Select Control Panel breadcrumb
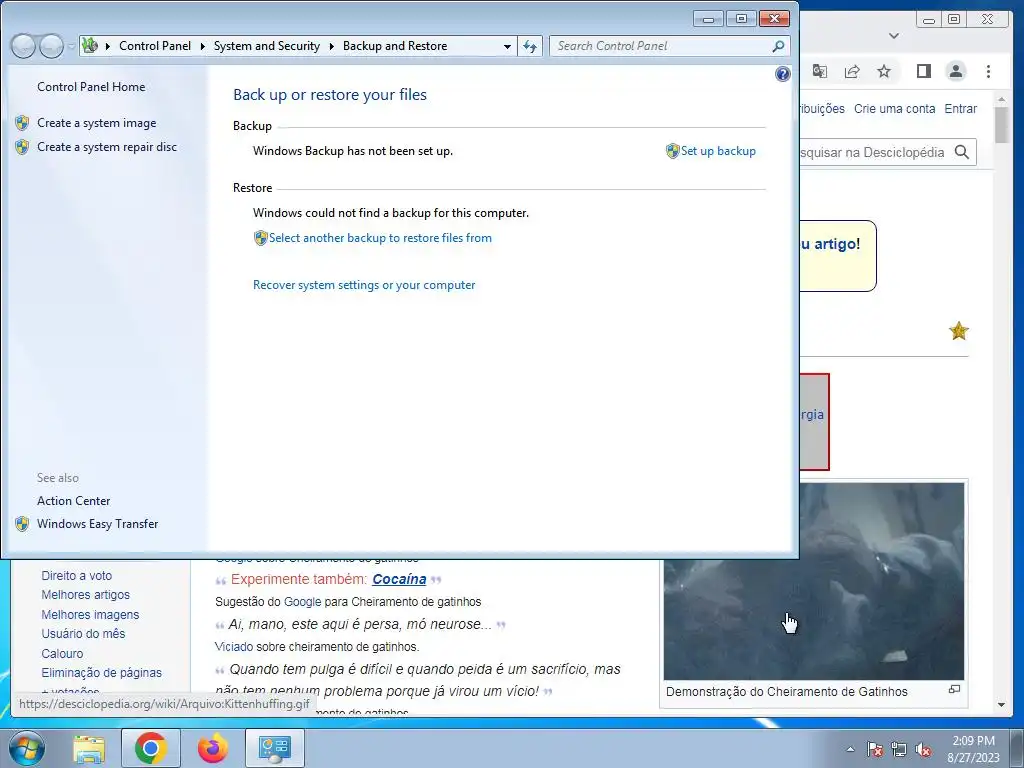This screenshot has height=768, width=1024. pos(155,46)
